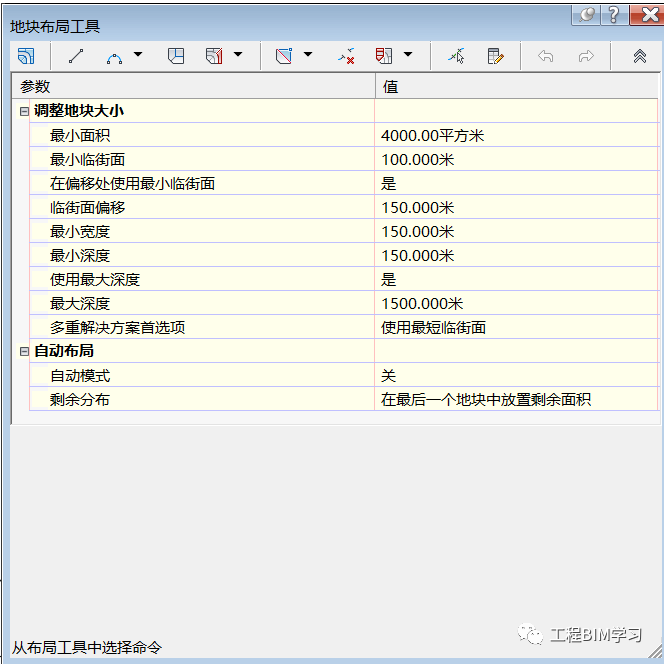Image resolution: width=664 pixels, height=664 pixels.
Task: Edit the 最小面积 value 4000.00平方米
Action: (x=517, y=136)
